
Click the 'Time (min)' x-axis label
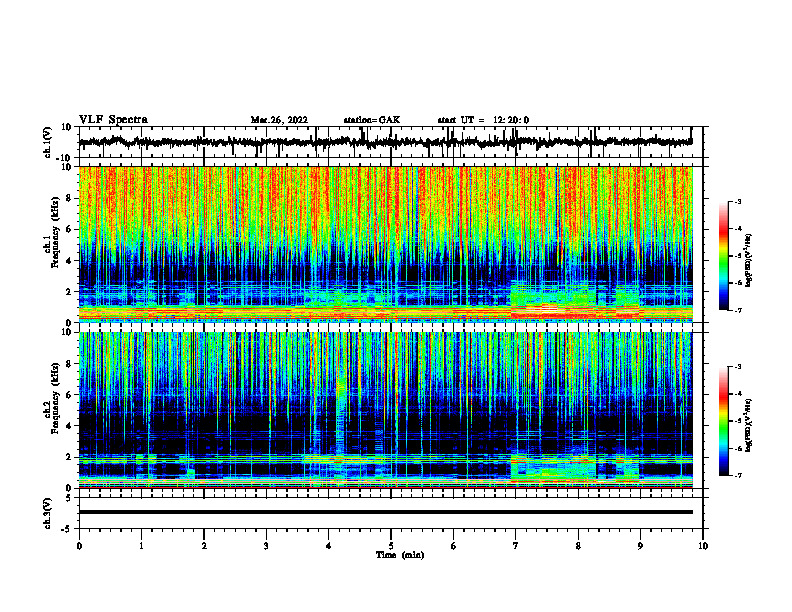400,555
